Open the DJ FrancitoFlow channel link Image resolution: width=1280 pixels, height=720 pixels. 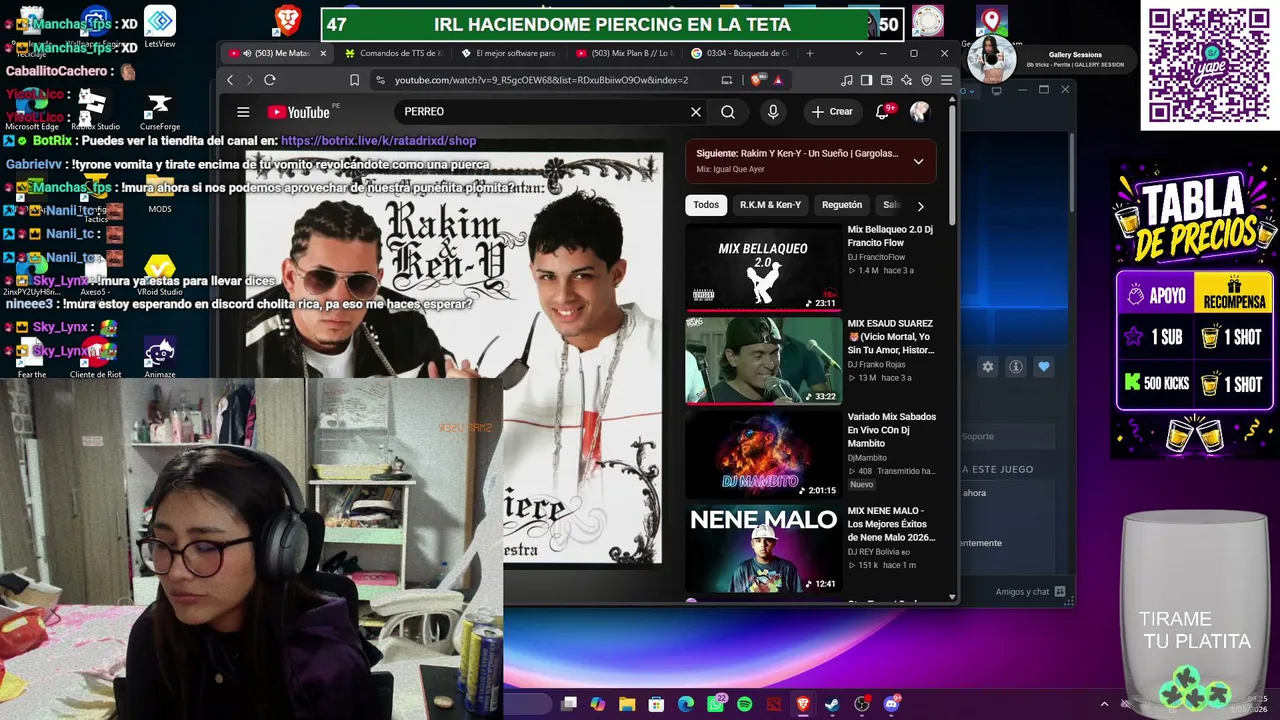[x=876, y=257]
